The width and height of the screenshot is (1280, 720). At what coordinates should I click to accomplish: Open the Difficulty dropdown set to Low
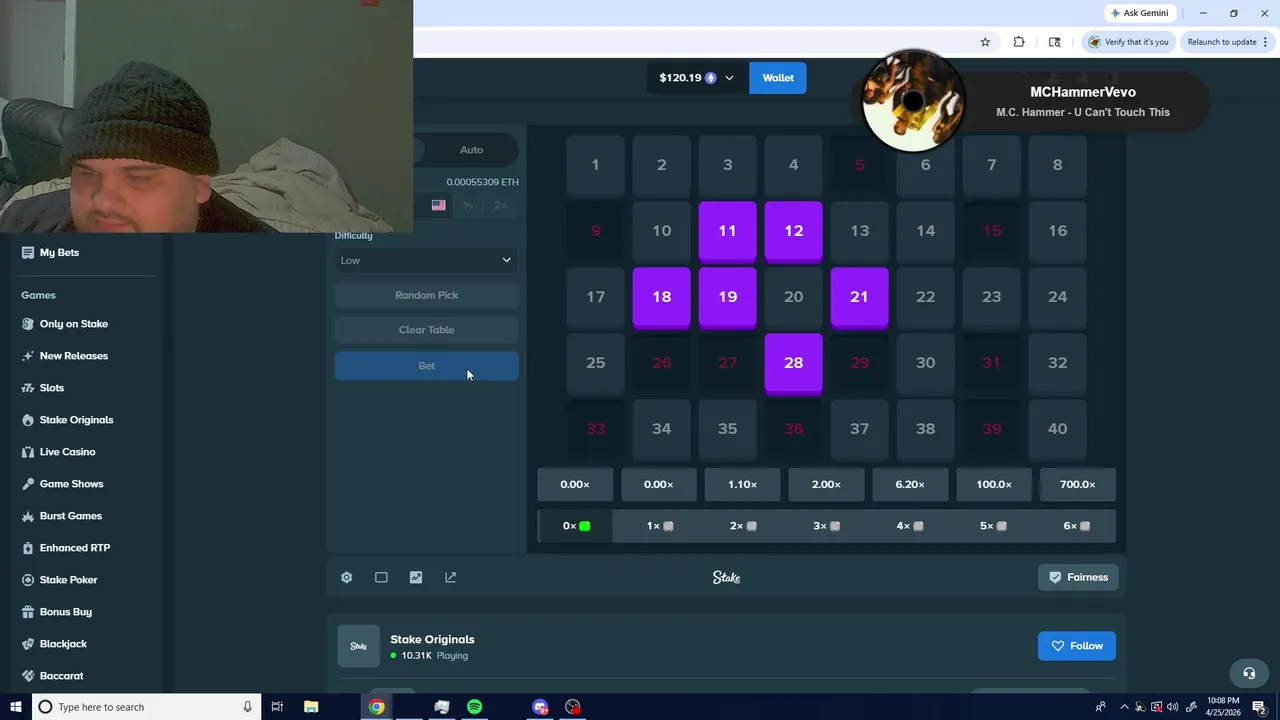coord(426,260)
